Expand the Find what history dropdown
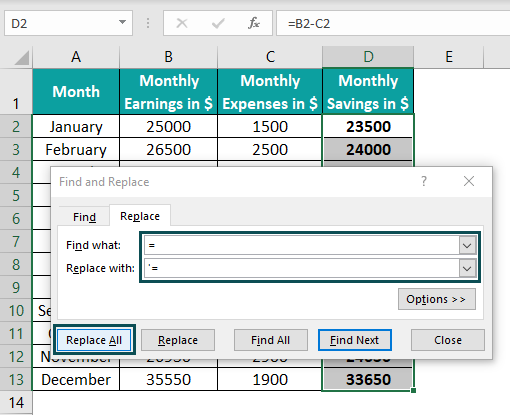510x415 pixels. [467, 246]
